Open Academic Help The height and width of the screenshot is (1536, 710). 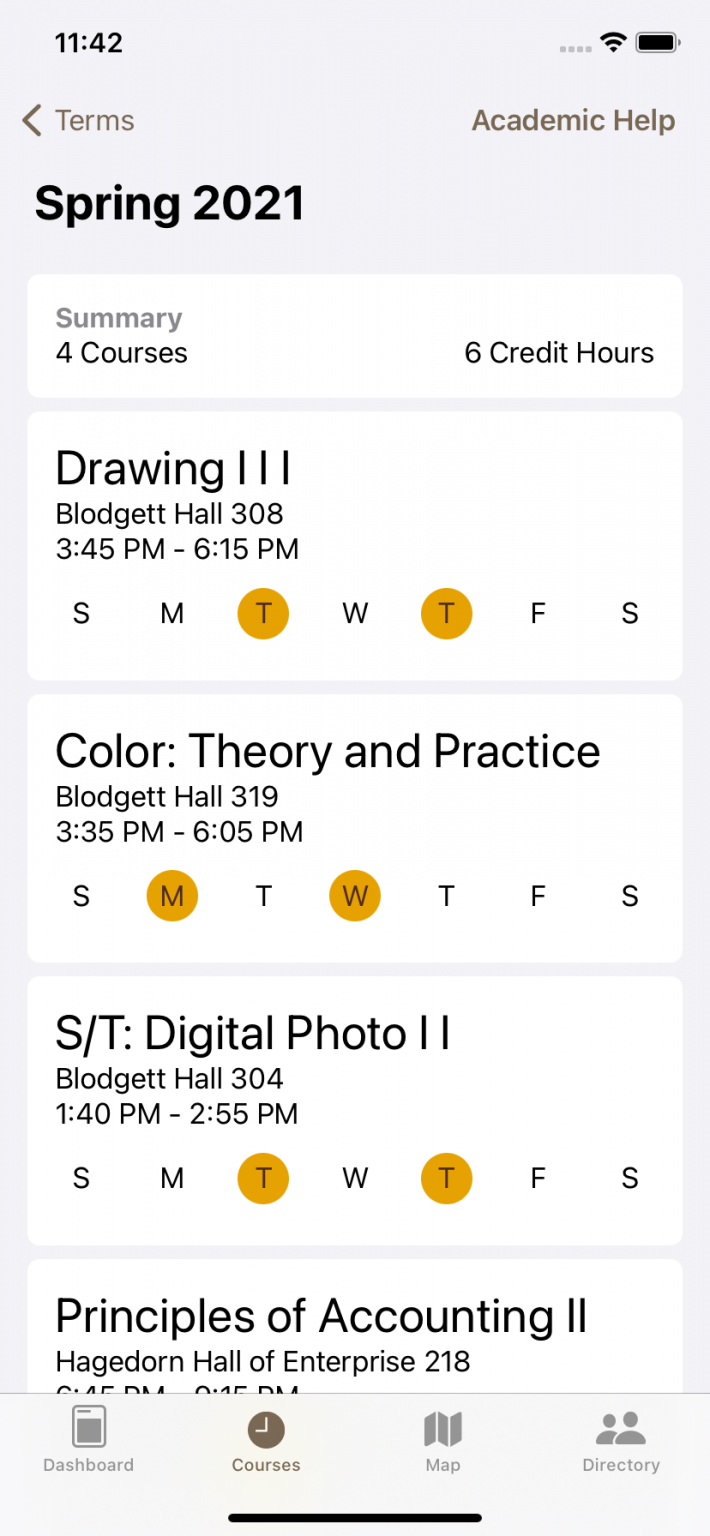coord(573,121)
